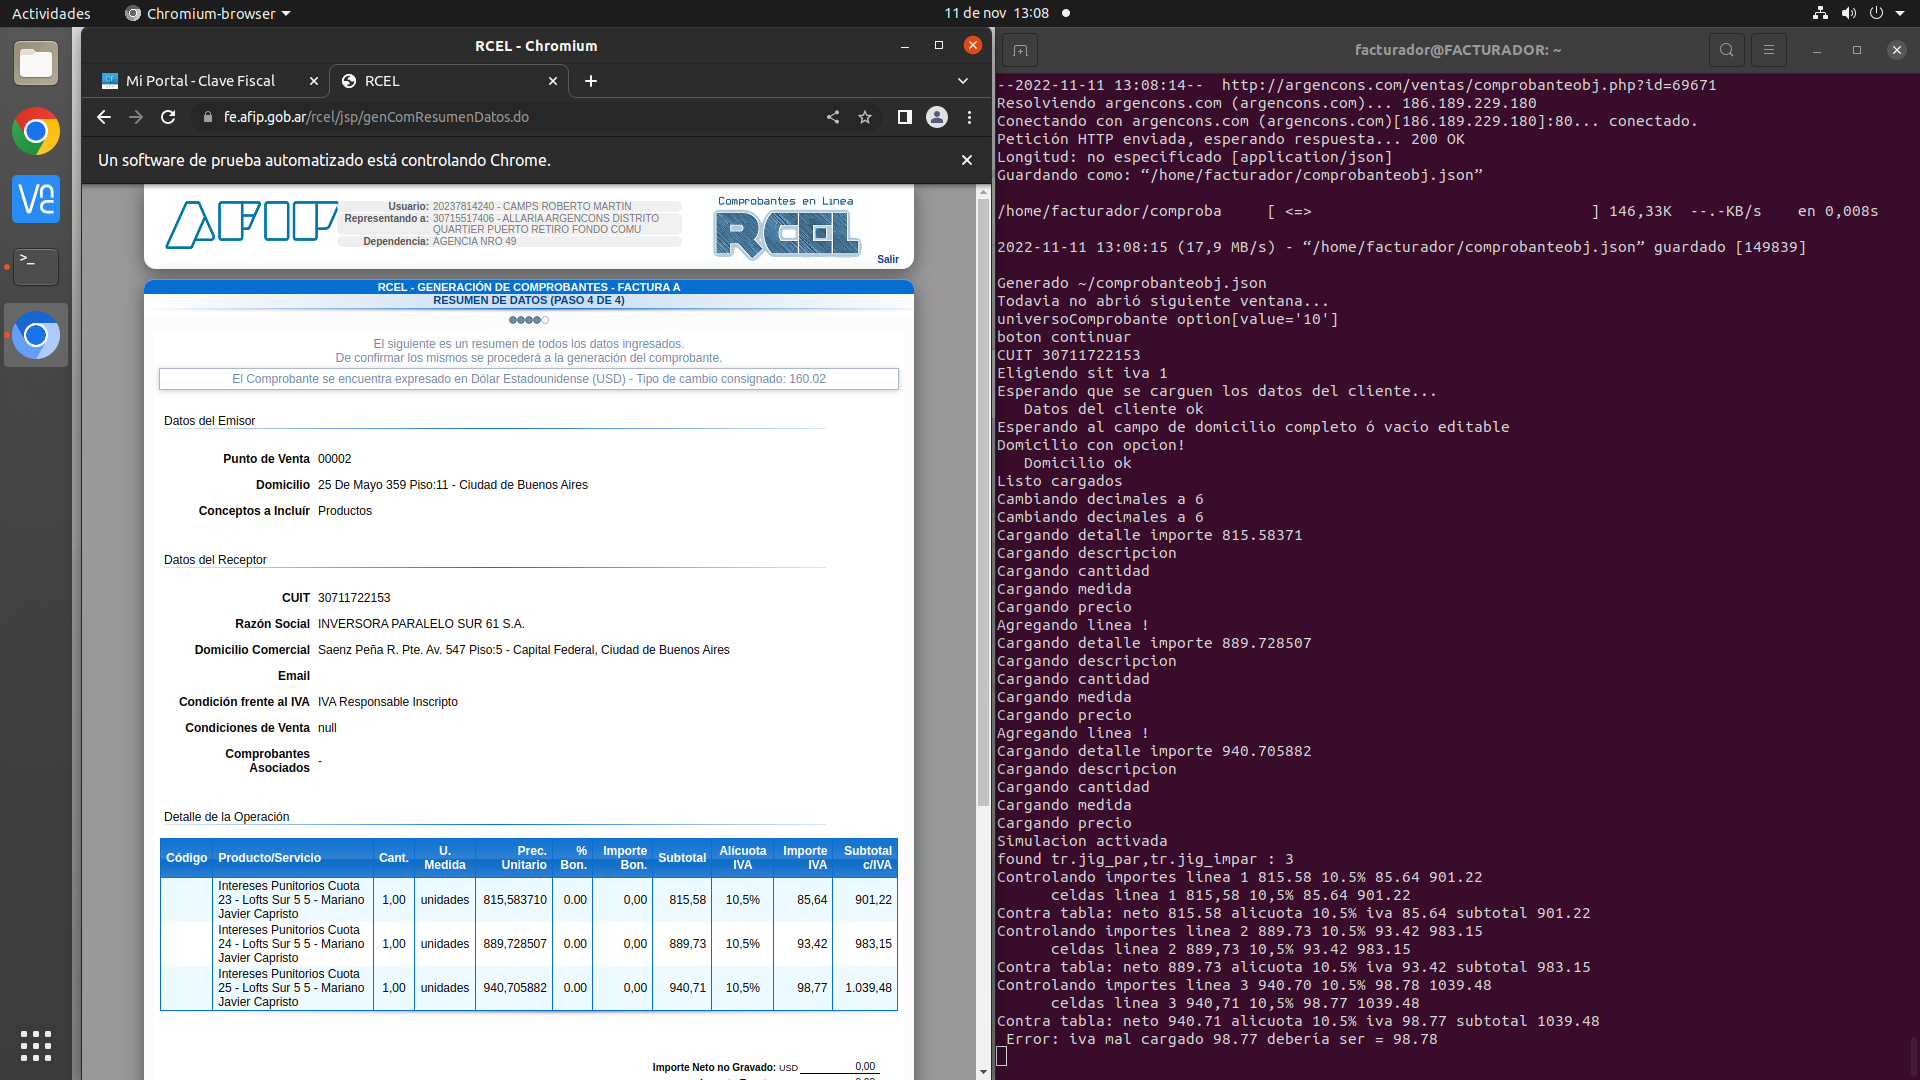1920x1080 pixels.
Task: Open Actividades overview
Action: tap(51, 13)
